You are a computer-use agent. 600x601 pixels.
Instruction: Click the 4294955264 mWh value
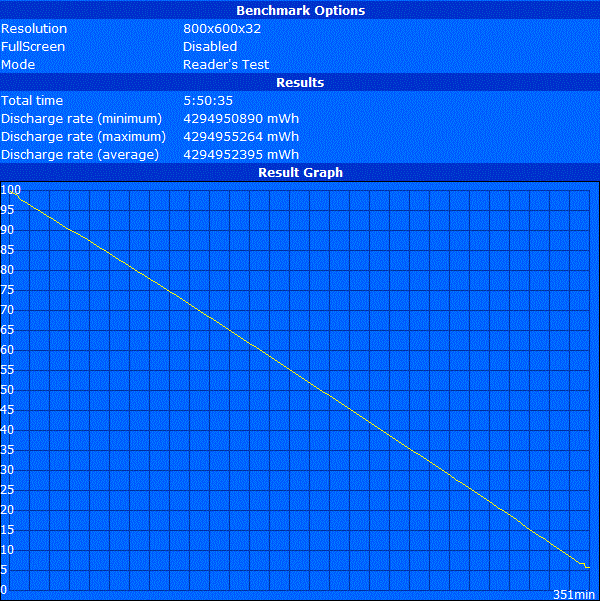click(x=241, y=136)
